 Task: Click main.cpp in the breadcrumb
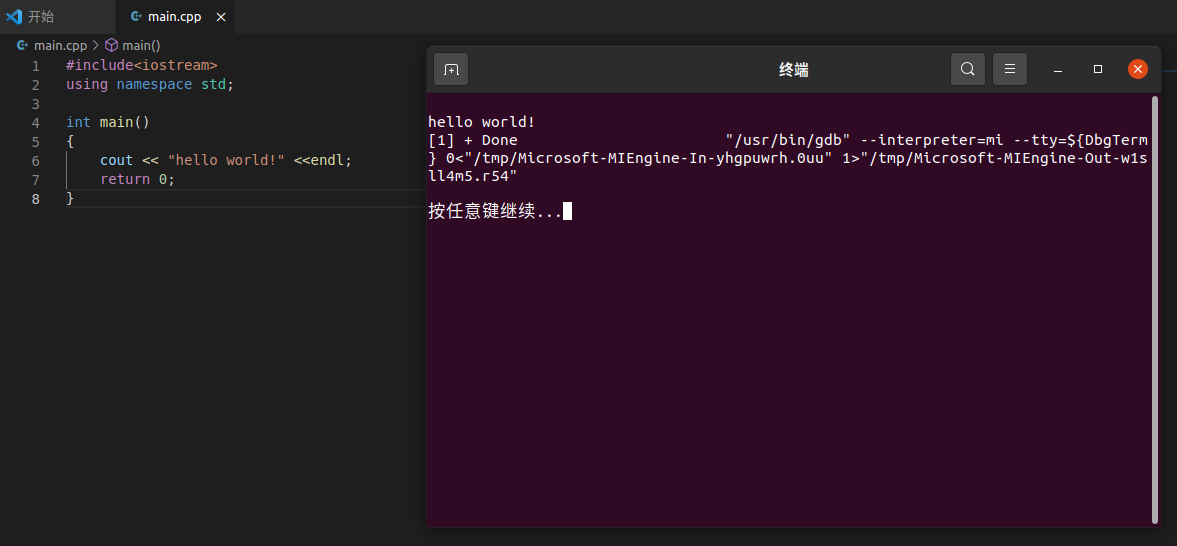(x=60, y=46)
